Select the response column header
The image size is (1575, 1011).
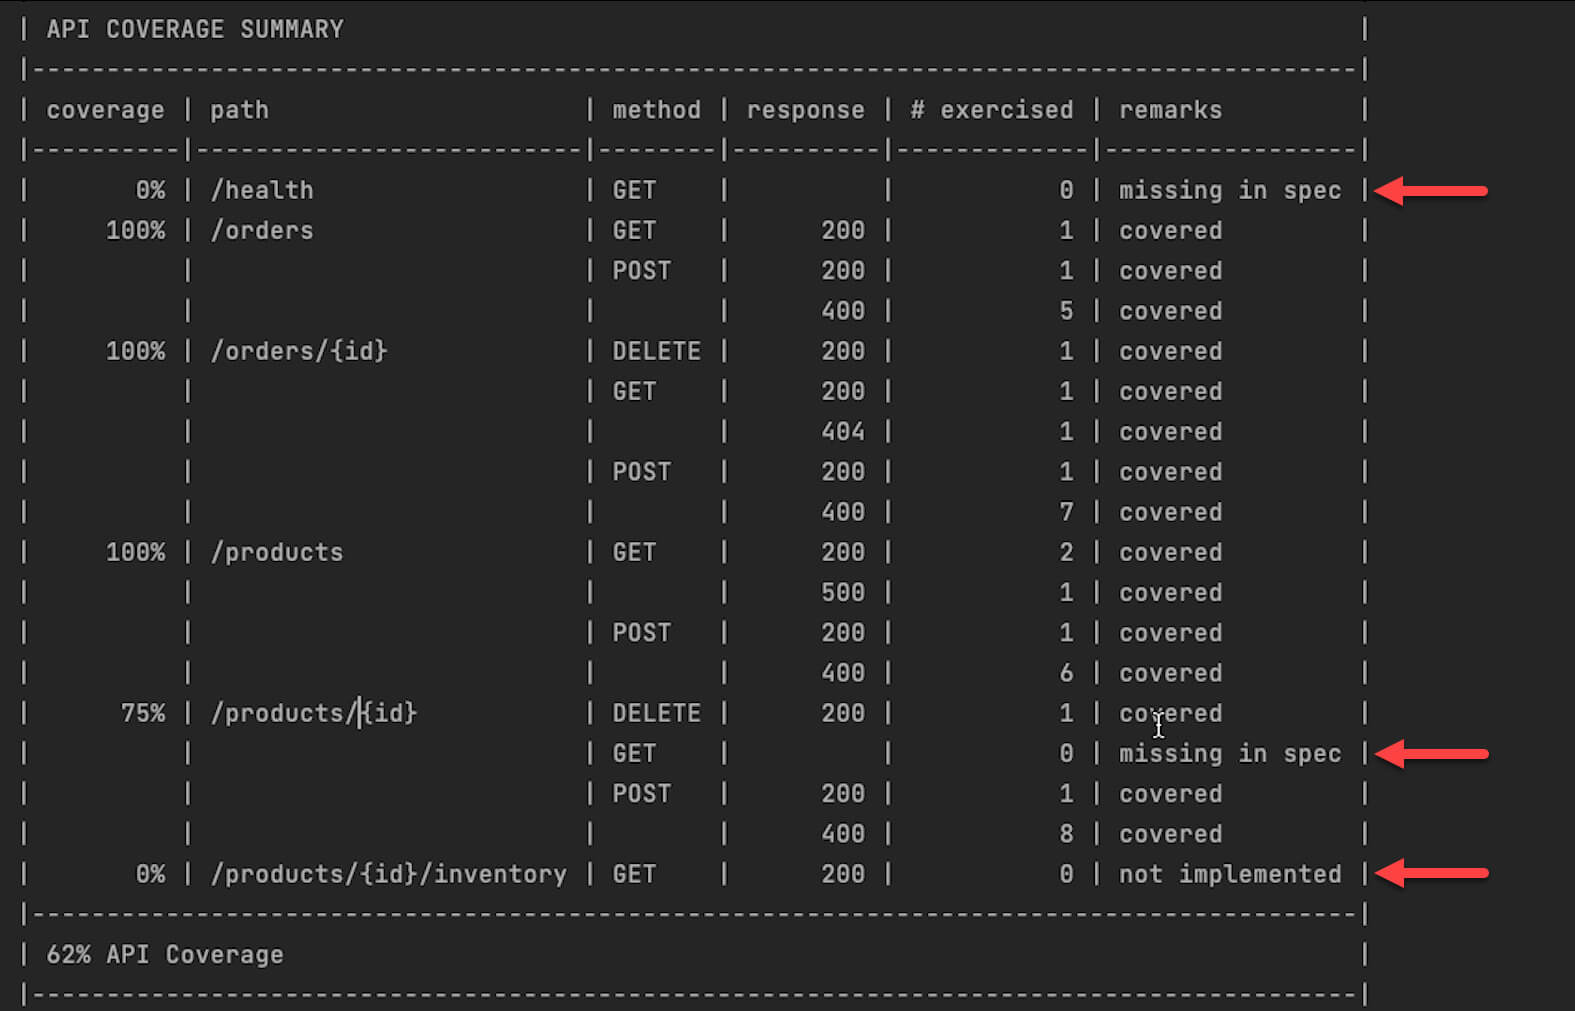click(805, 110)
